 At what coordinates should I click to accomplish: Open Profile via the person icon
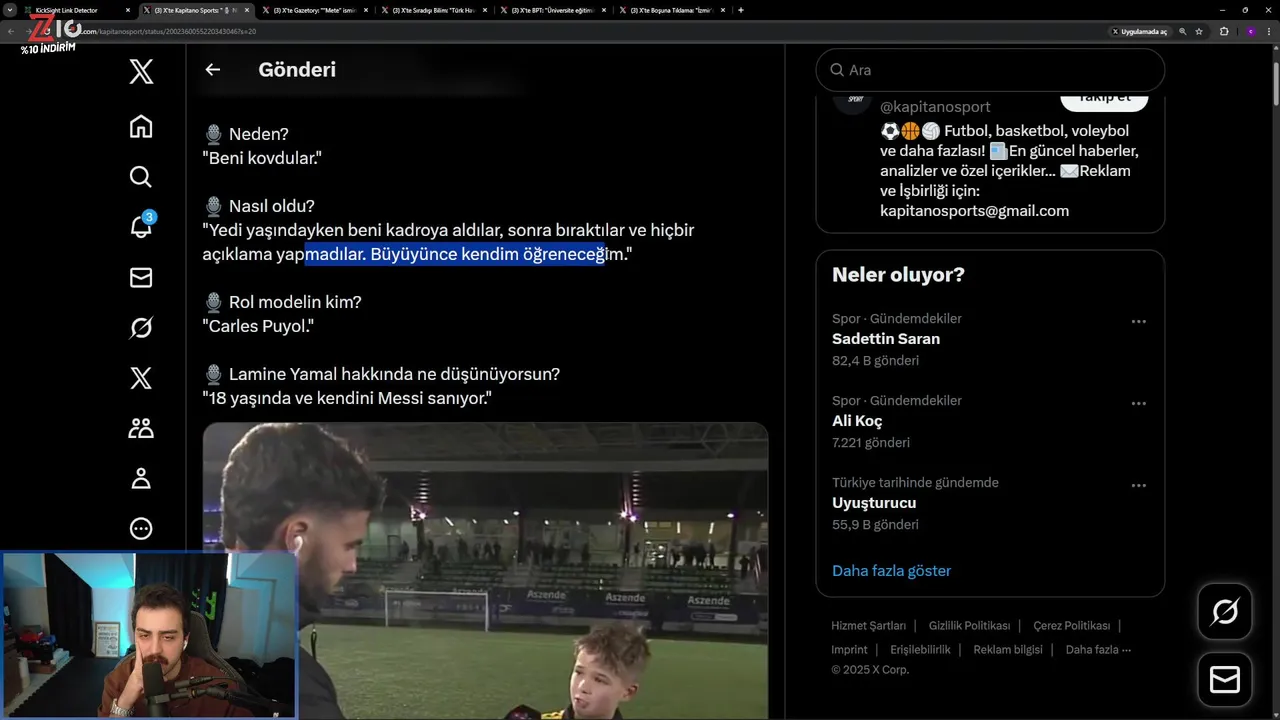point(141,478)
